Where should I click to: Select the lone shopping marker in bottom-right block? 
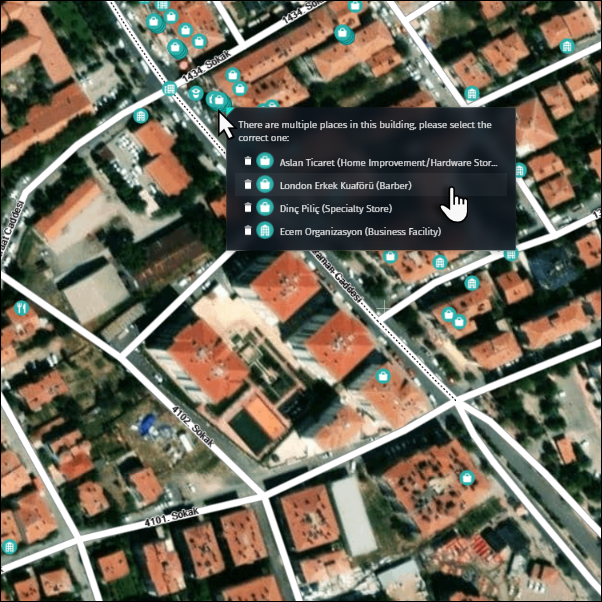point(467,478)
